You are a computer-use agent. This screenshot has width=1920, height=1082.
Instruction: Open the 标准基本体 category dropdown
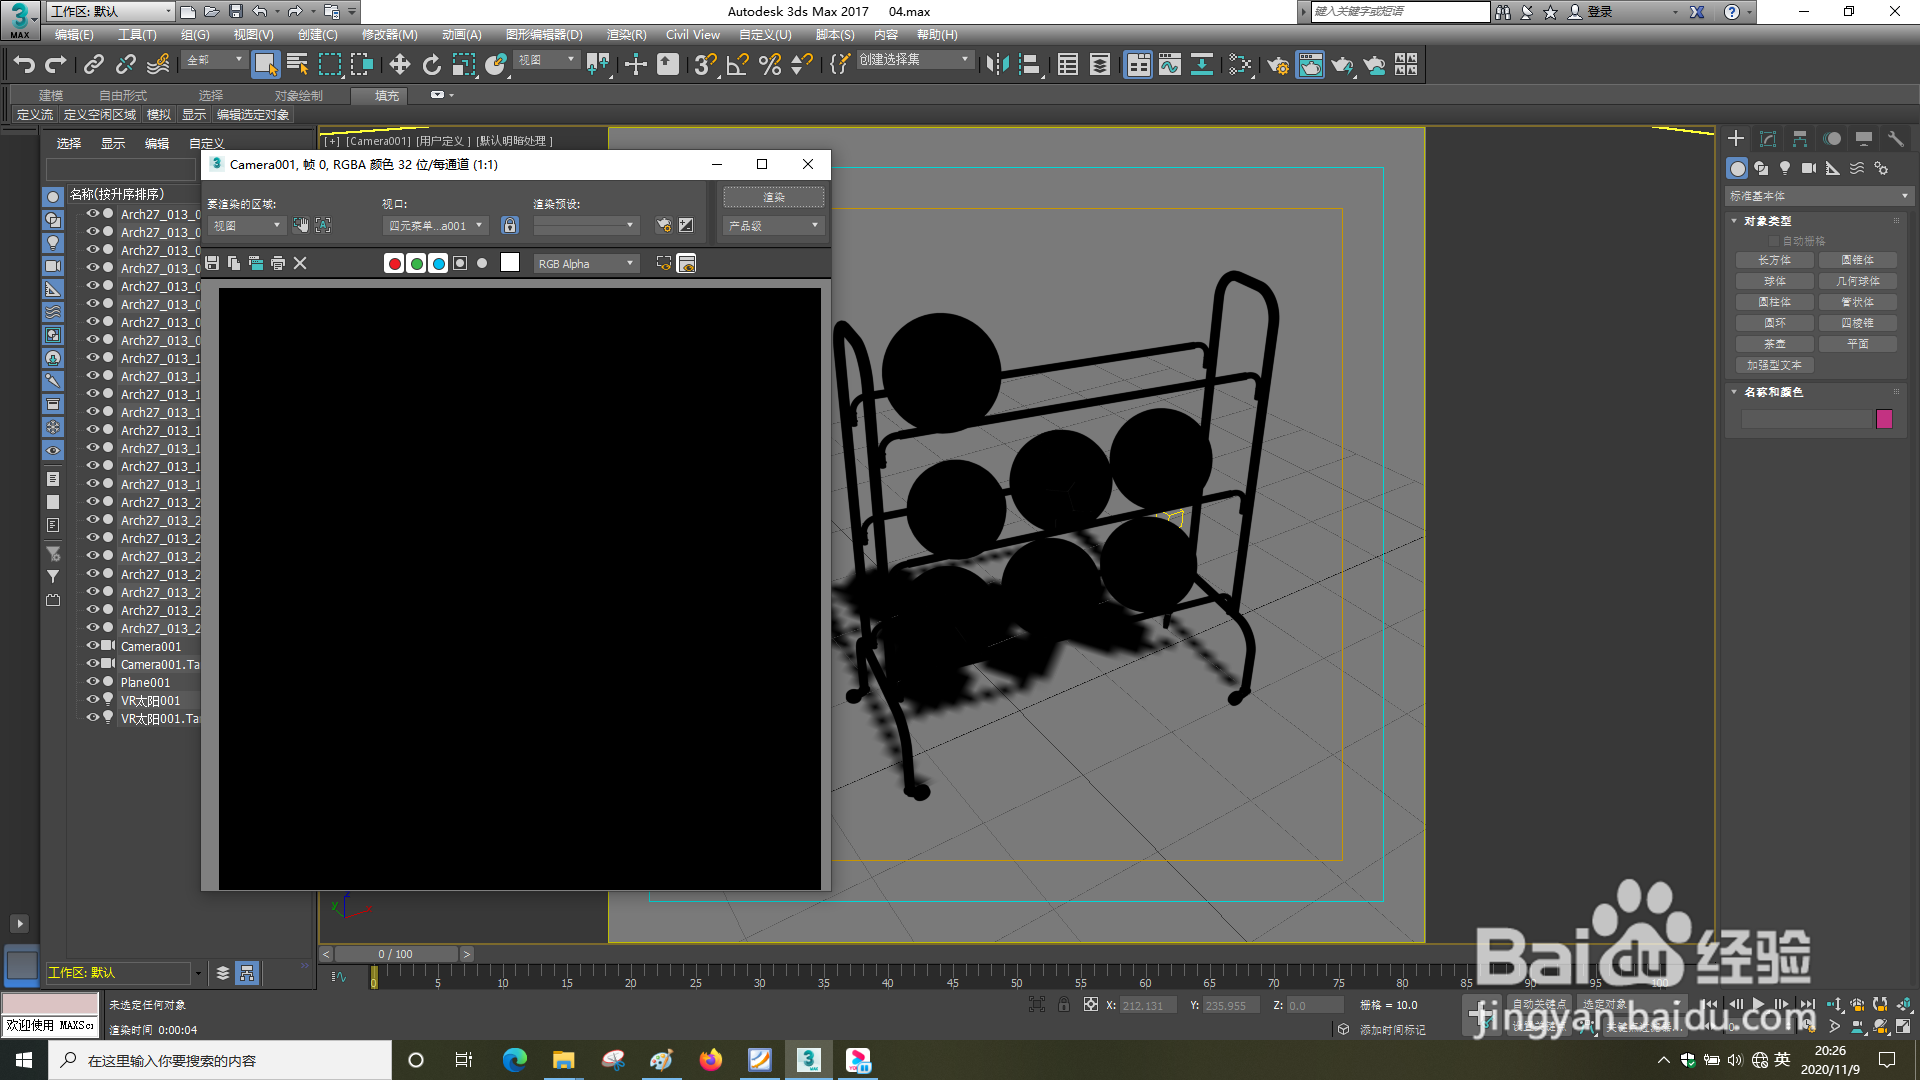point(1818,196)
